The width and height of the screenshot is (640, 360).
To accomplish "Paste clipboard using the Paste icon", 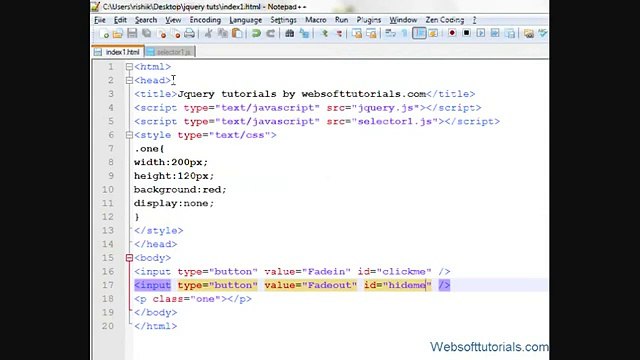I will point(237,33).
